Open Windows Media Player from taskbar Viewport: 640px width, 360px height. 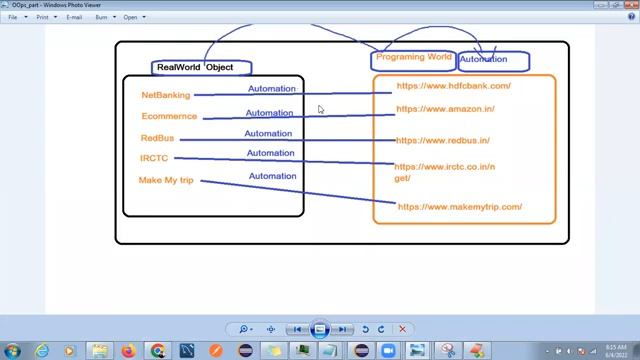[69, 351]
